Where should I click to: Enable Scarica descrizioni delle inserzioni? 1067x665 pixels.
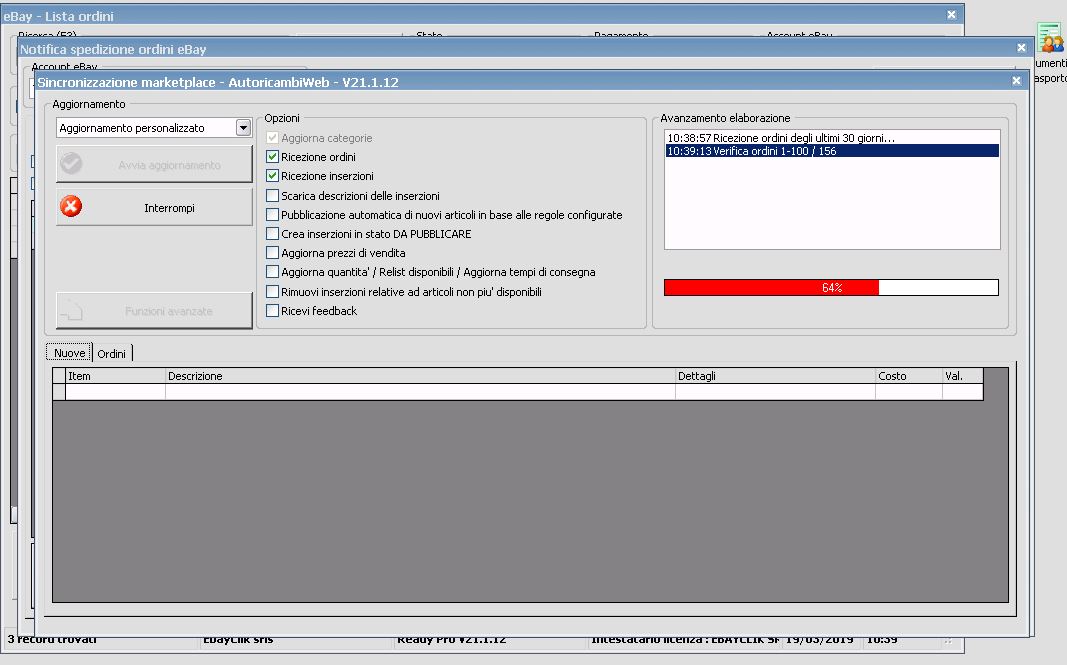point(272,195)
